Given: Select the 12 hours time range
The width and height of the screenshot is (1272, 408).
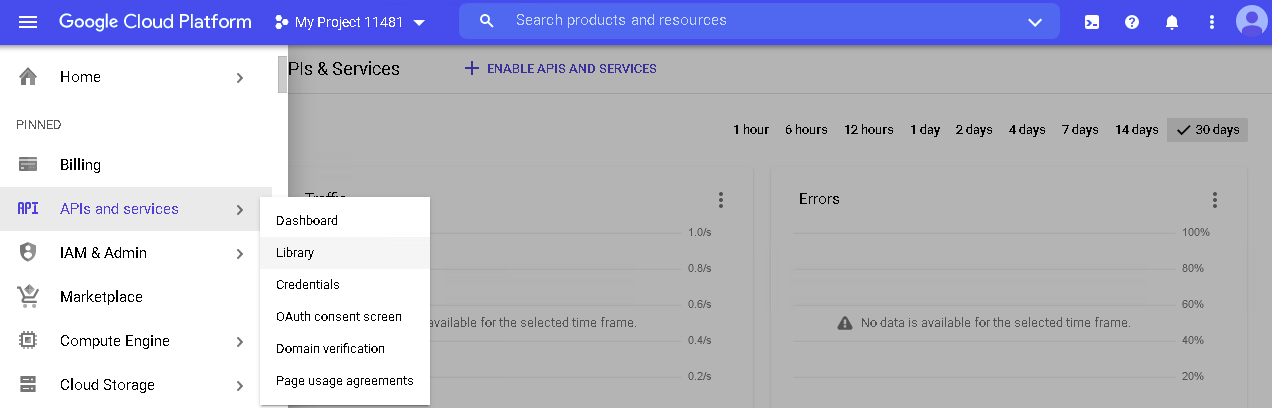Looking at the screenshot, I should [x=869, y=130].
